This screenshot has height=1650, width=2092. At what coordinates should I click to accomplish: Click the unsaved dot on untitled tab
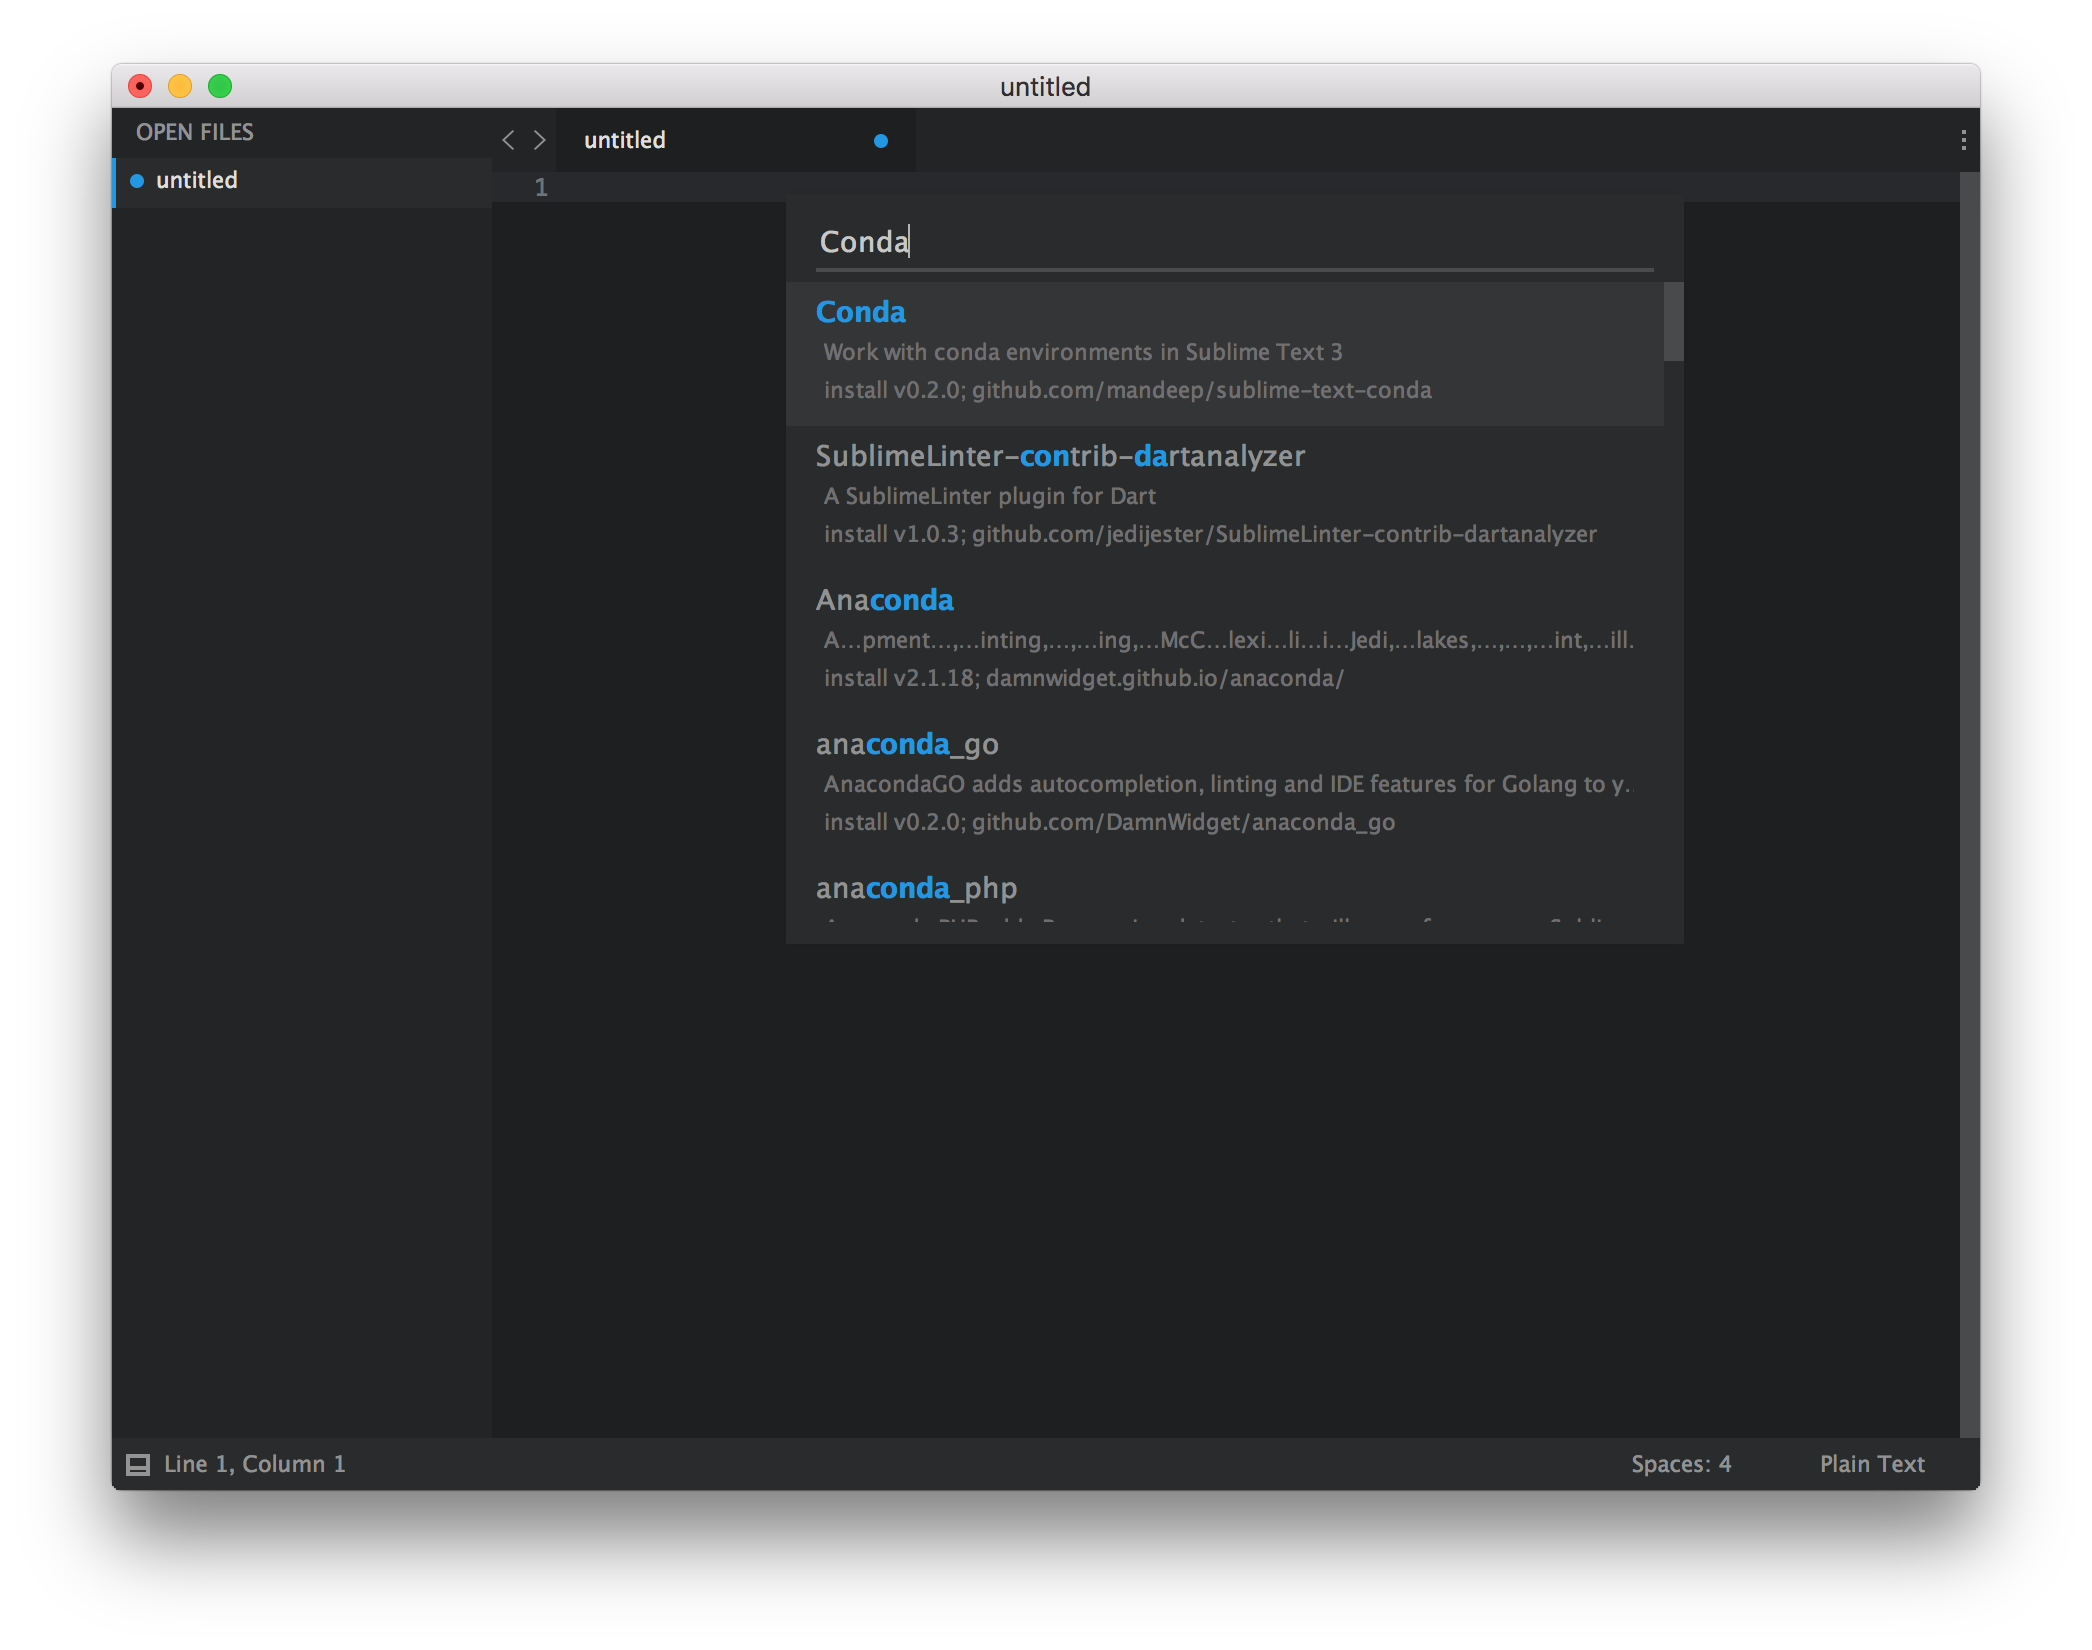pyautogui.click(x=880, y=141)
